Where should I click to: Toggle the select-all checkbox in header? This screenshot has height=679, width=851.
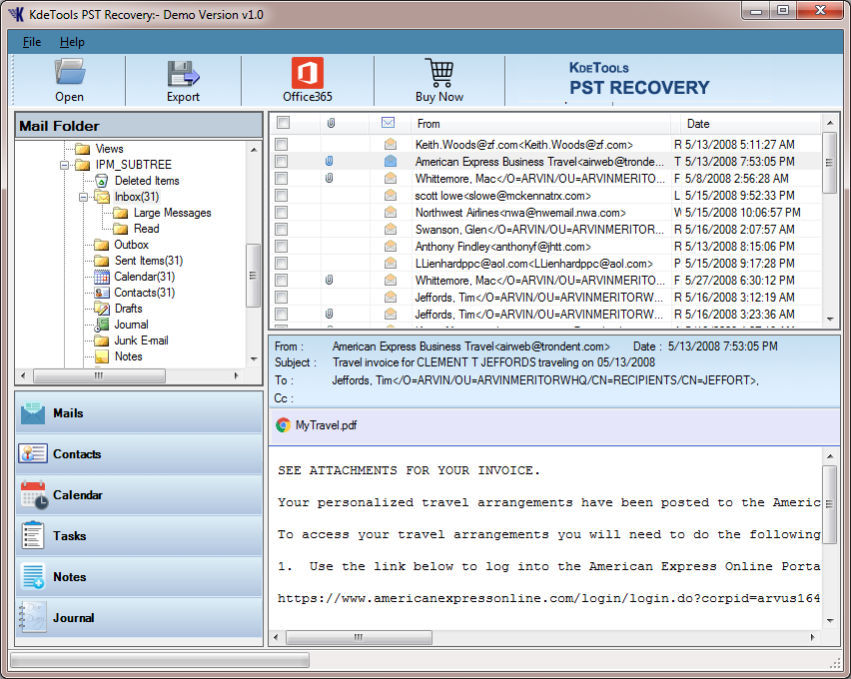pos(283,123)
